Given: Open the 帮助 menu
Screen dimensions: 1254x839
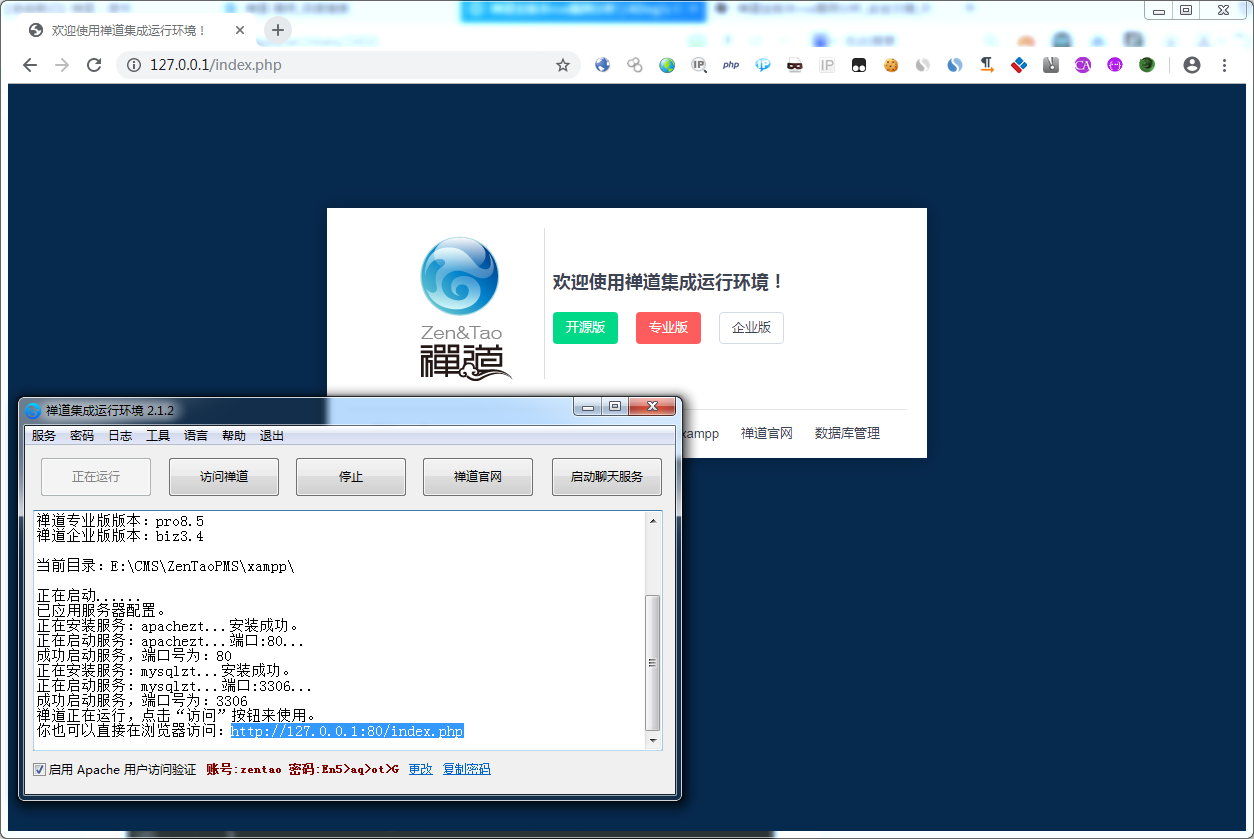Looking at the screenshot, I should click(234, 436).
